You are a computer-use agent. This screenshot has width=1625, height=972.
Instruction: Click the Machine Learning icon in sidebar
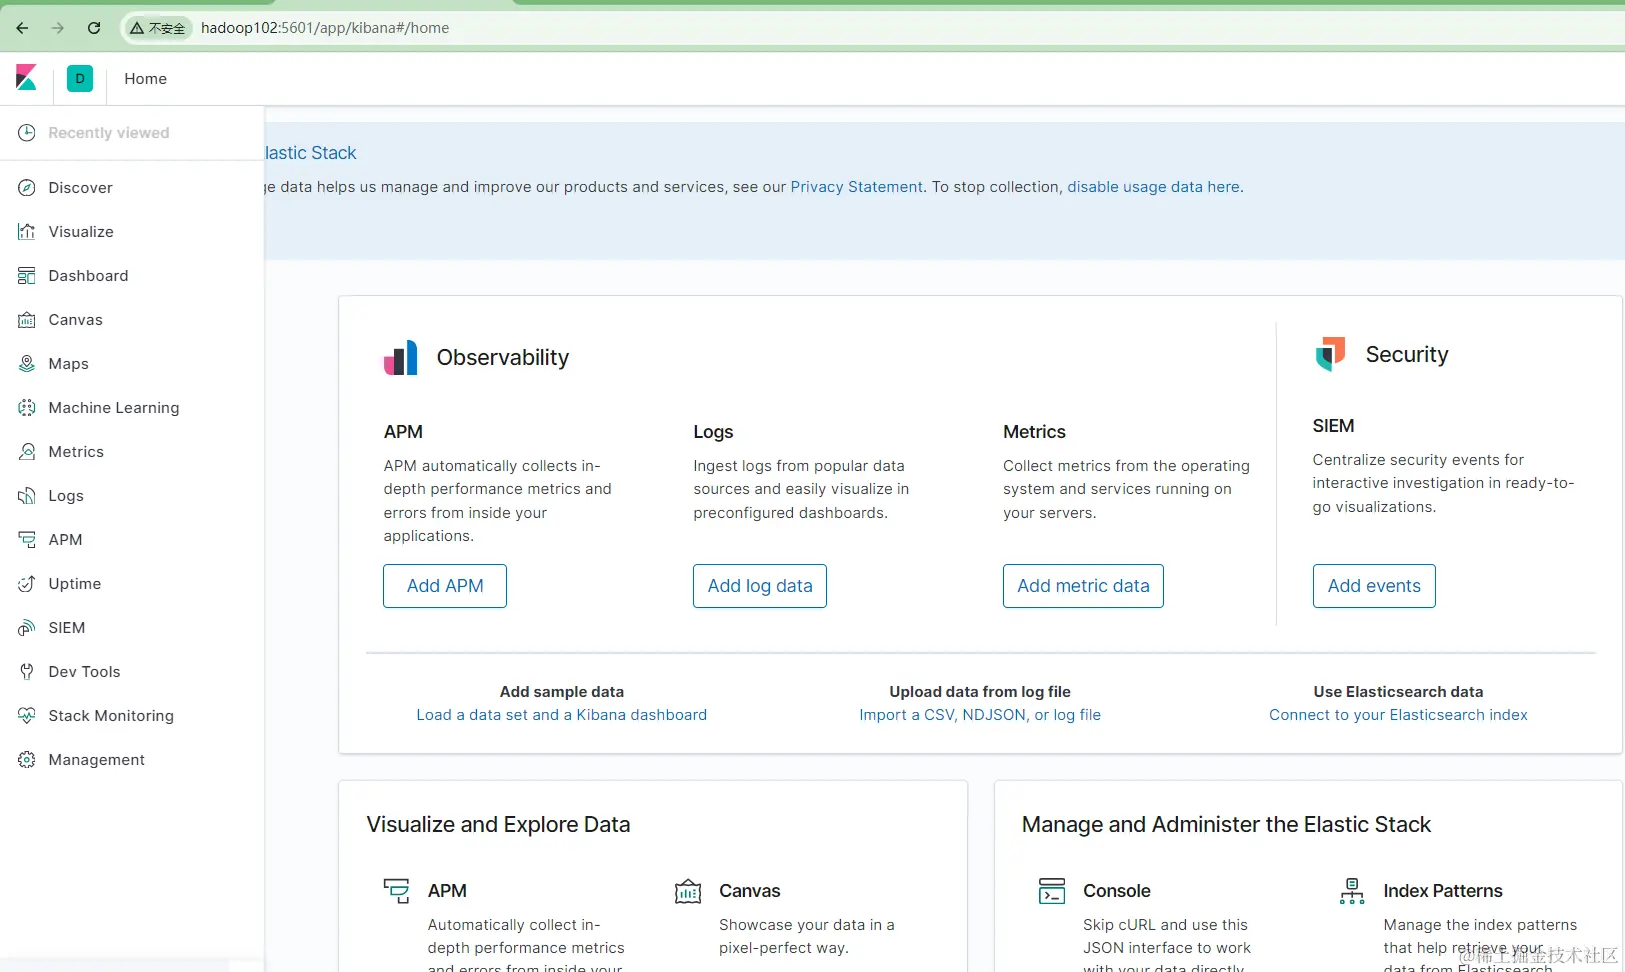[27, 408]
